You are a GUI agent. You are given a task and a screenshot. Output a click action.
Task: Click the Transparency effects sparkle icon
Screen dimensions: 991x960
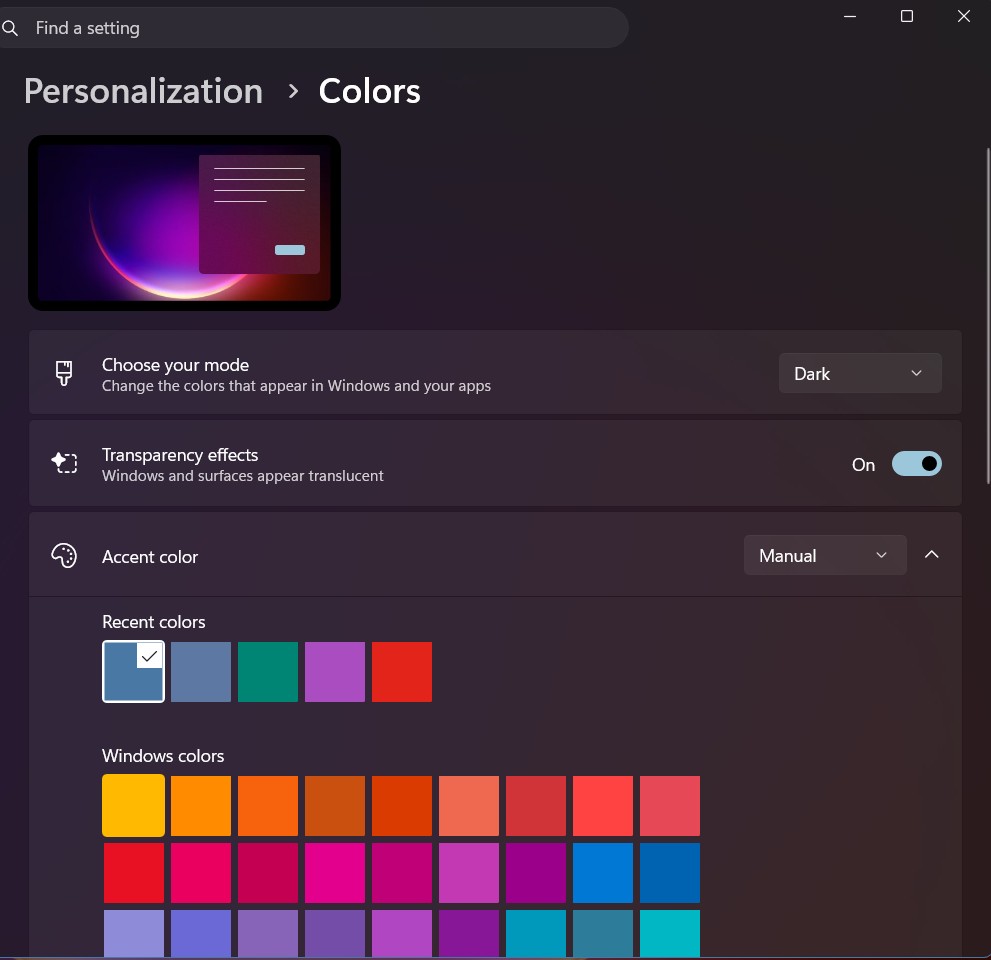pyautogui.click(x=64, y=463)
